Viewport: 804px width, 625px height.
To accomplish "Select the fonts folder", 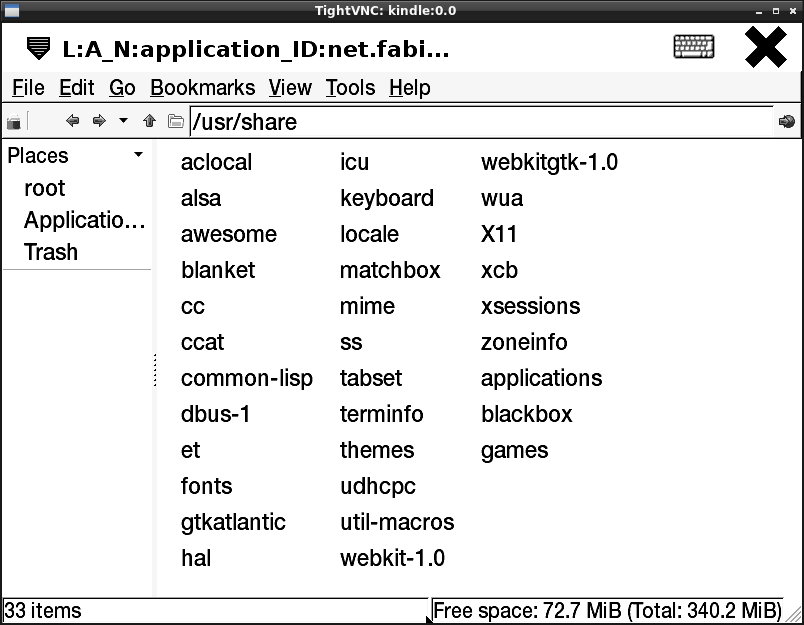I will point(207,486).
